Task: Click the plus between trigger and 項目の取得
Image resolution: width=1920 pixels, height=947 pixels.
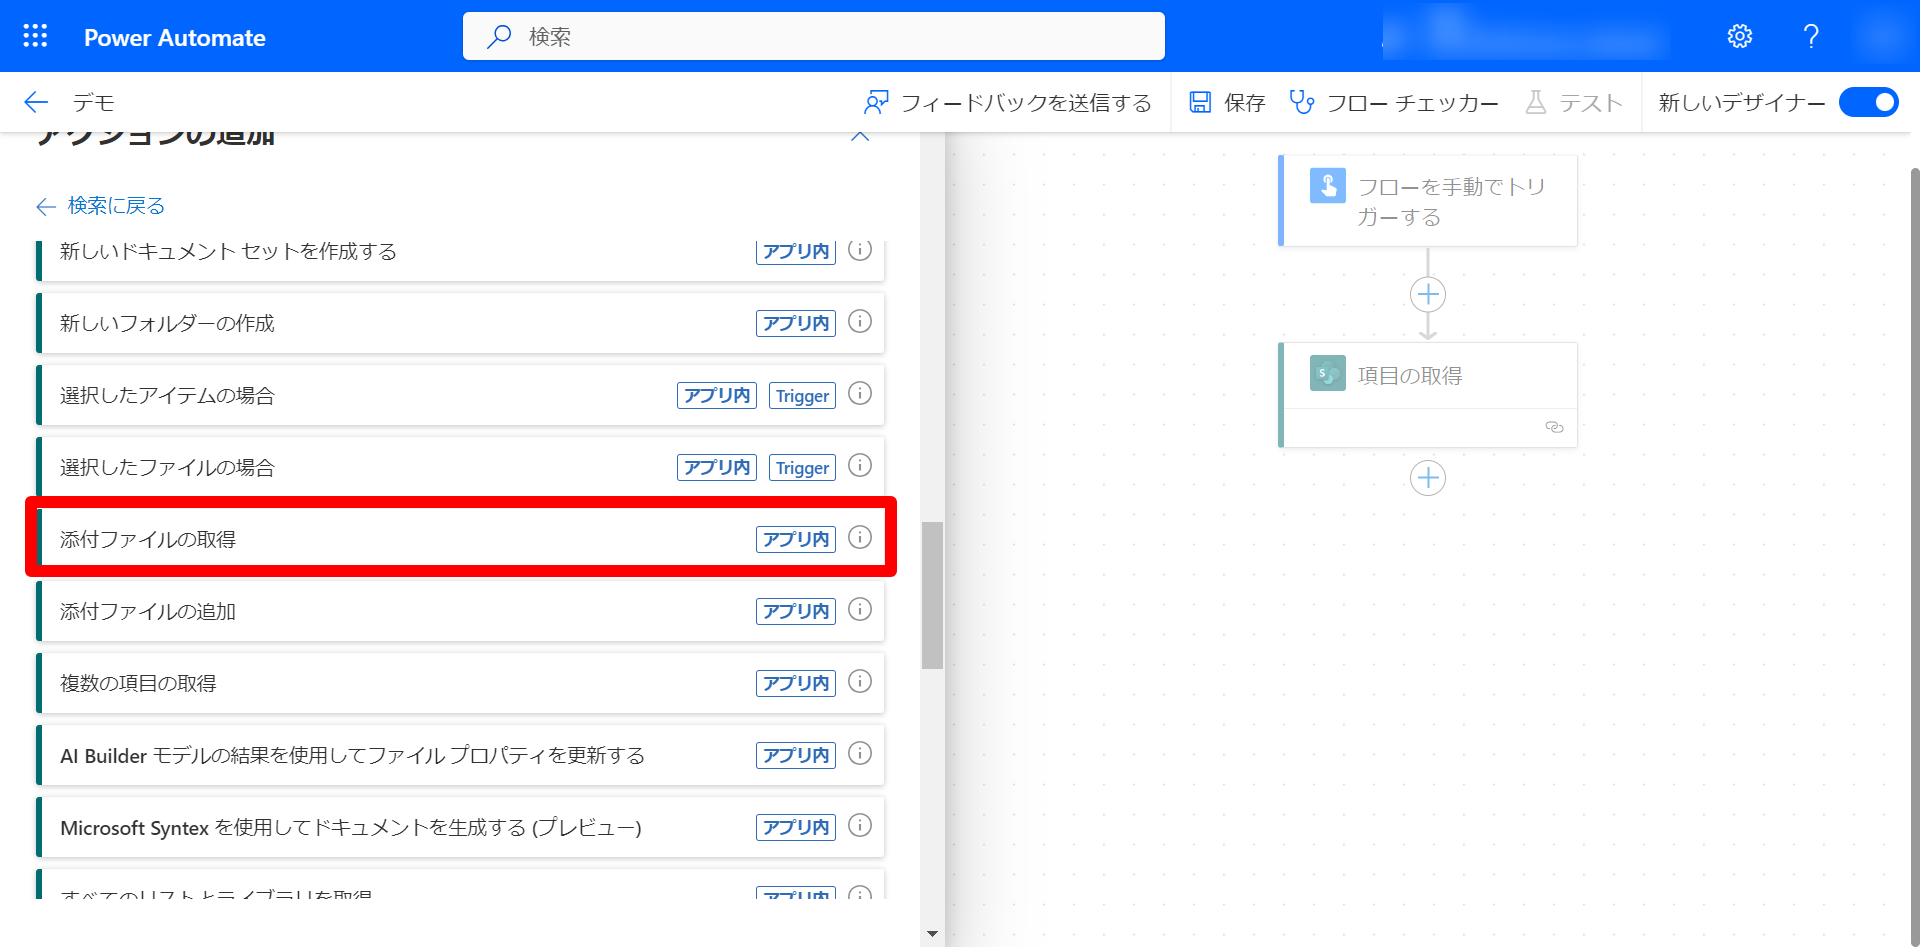Action: pyautogui.click(x=1427, y=294)
